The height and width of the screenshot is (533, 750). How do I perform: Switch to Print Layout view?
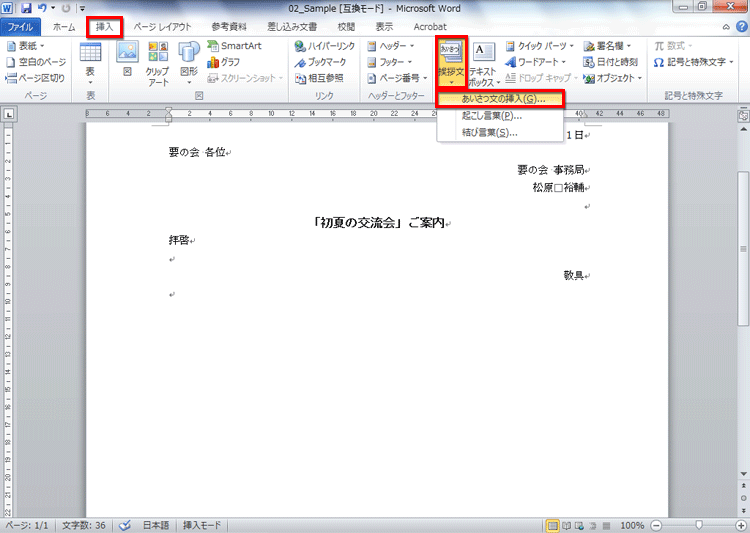552,525
